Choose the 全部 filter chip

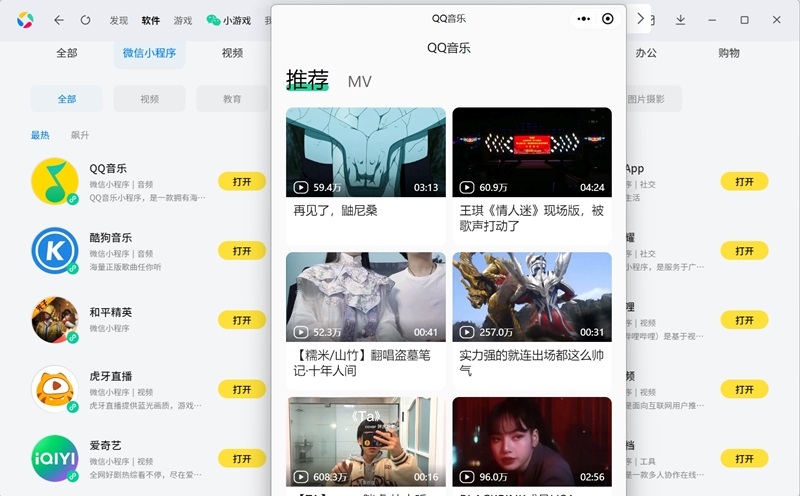(x=67, y=98)
